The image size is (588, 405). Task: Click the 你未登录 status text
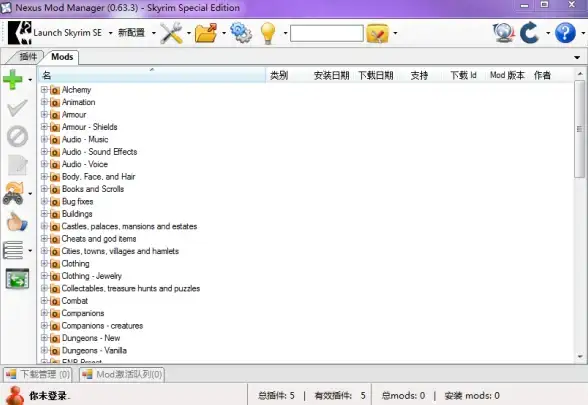coord(50,396)
